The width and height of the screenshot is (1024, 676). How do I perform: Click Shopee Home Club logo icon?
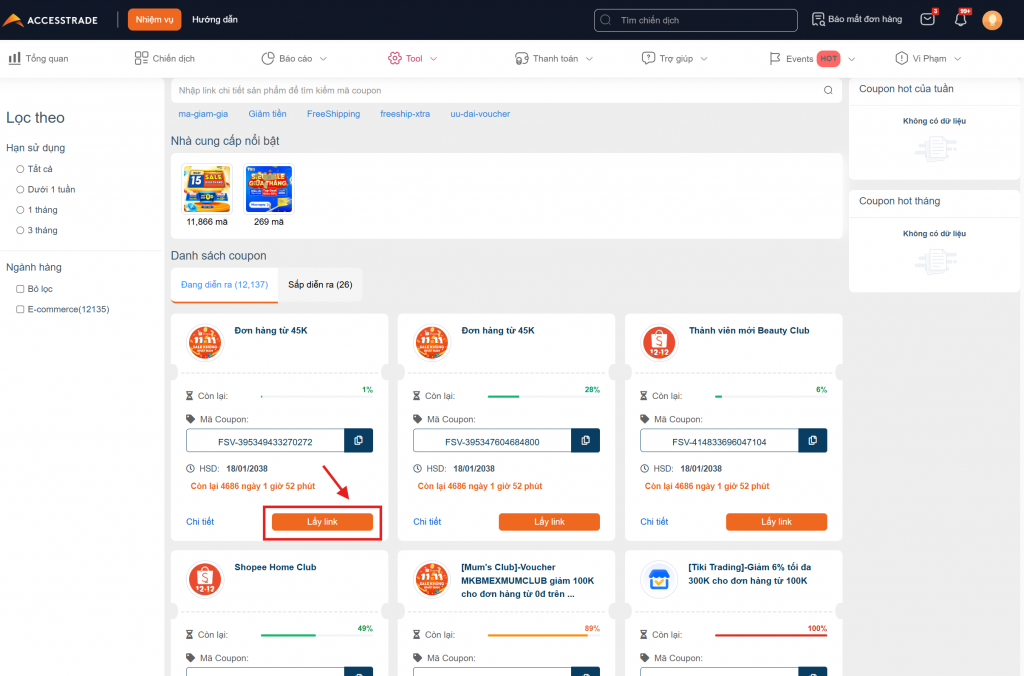click(x=205, y=579)
